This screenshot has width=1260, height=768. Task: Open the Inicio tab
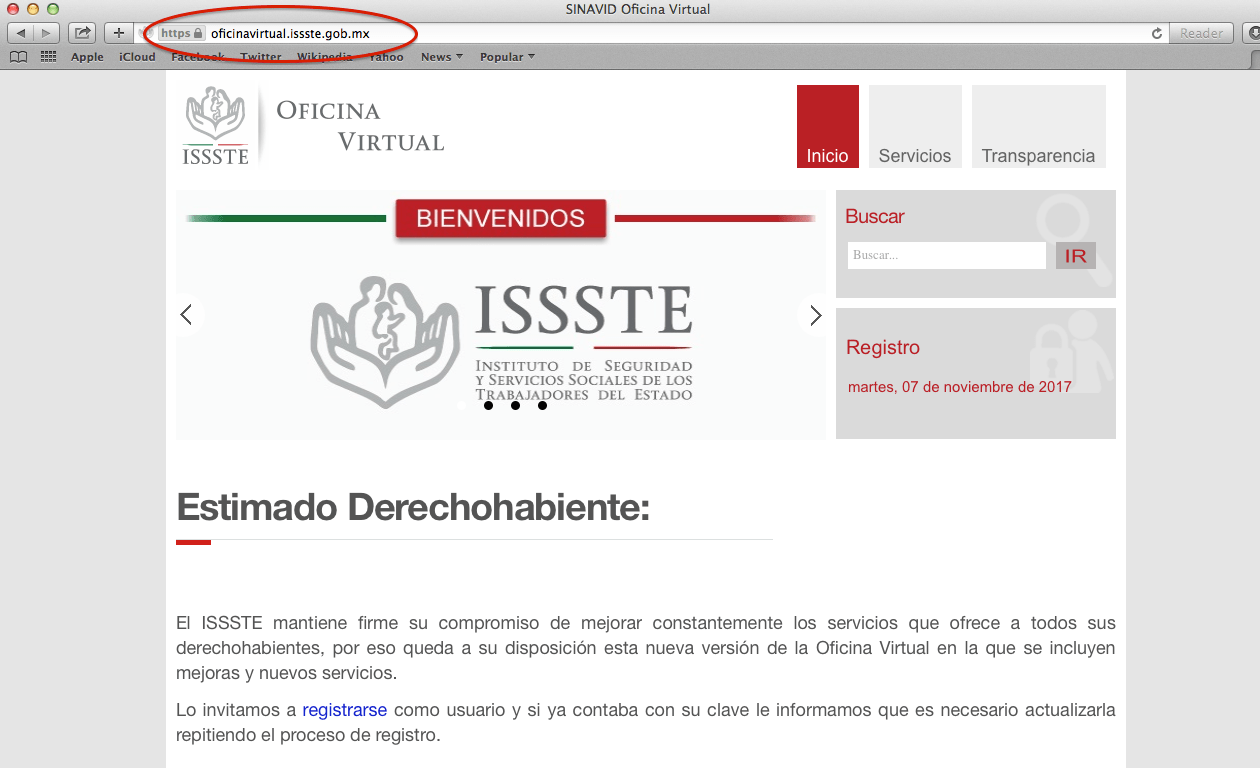click(x=828, y=126)
